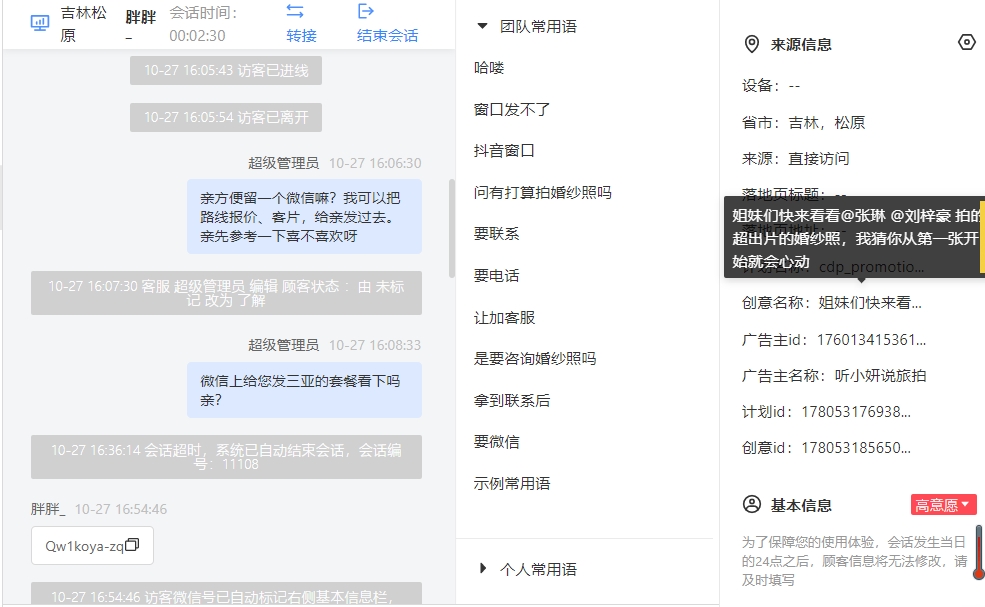
Task: Click the sender label 超级管理员 at 16:06:30
Action: pos(283,163)
